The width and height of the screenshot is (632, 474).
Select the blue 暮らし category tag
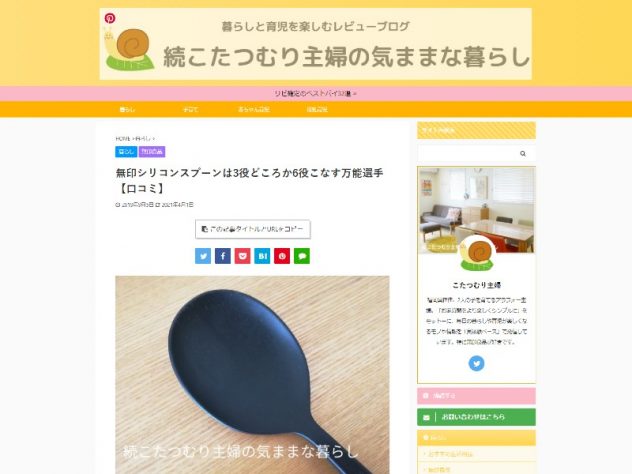tap(126, 152)
